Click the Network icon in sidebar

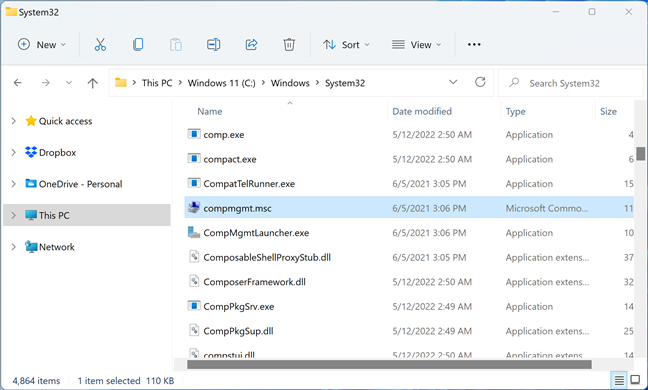(x=31, y=247)
